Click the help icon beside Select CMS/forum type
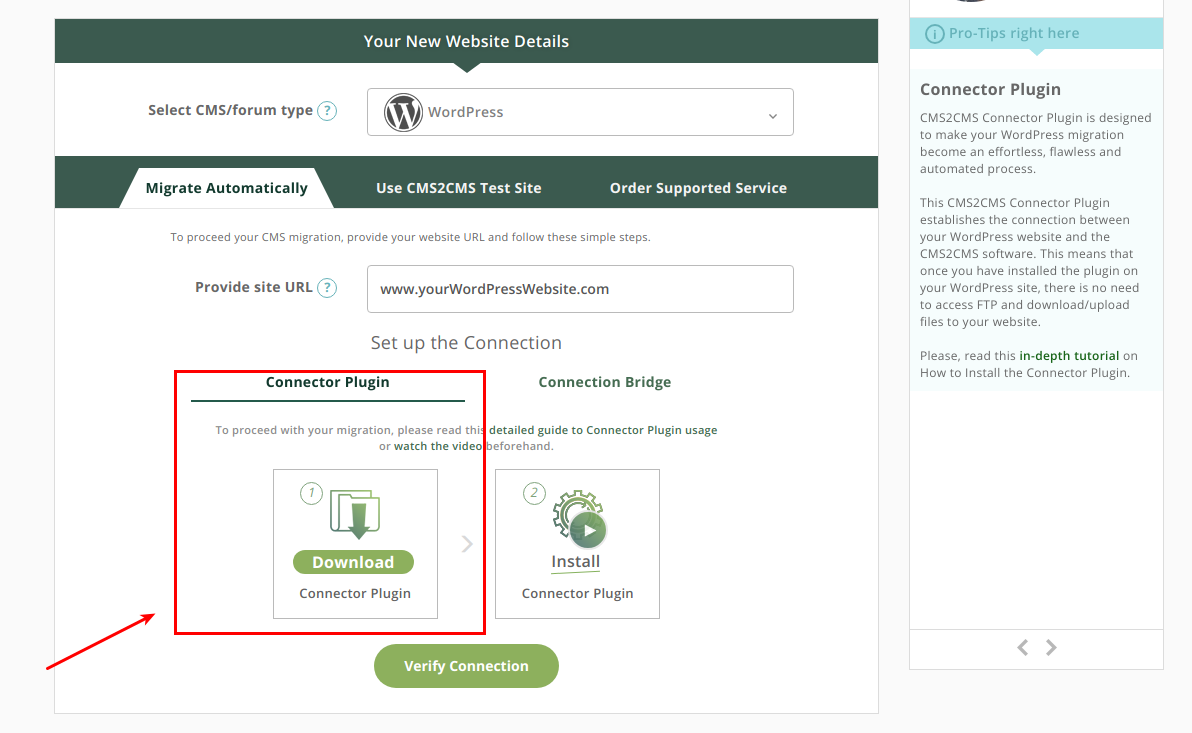 click(327, 111)
